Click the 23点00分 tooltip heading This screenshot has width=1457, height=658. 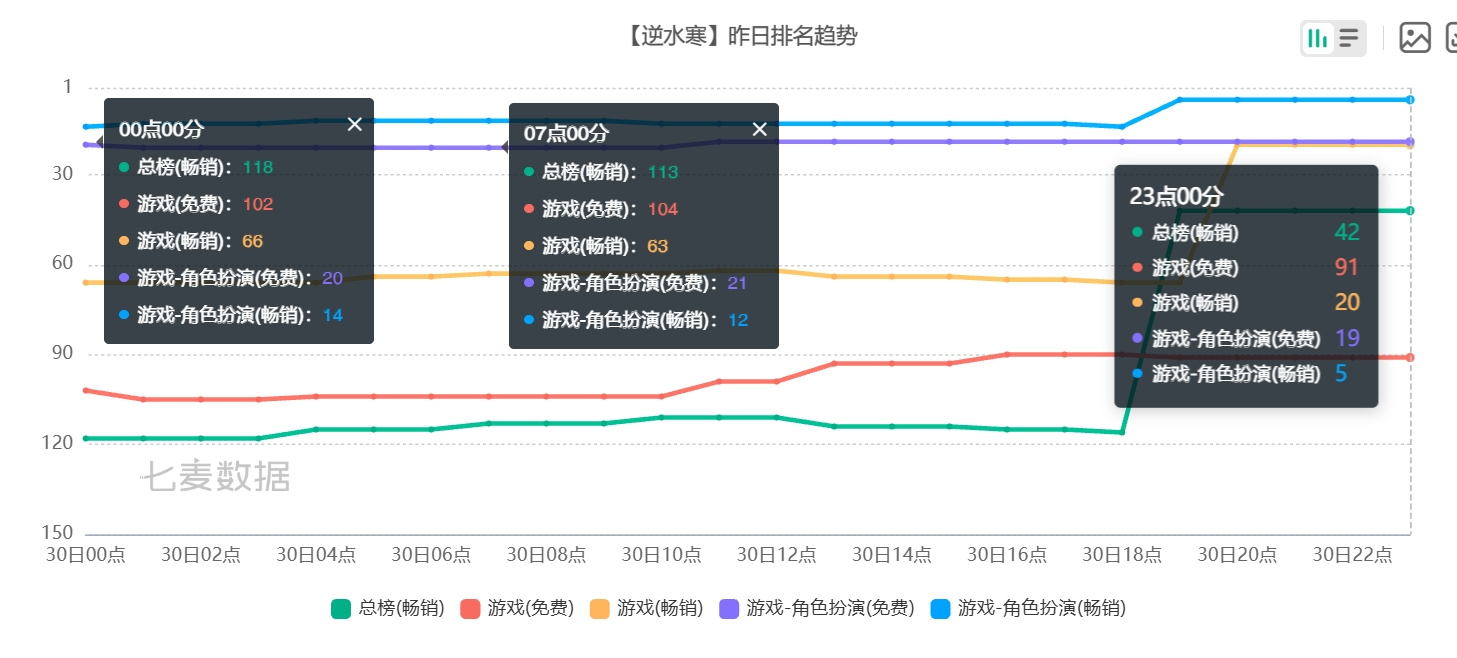coord(1176,196)
